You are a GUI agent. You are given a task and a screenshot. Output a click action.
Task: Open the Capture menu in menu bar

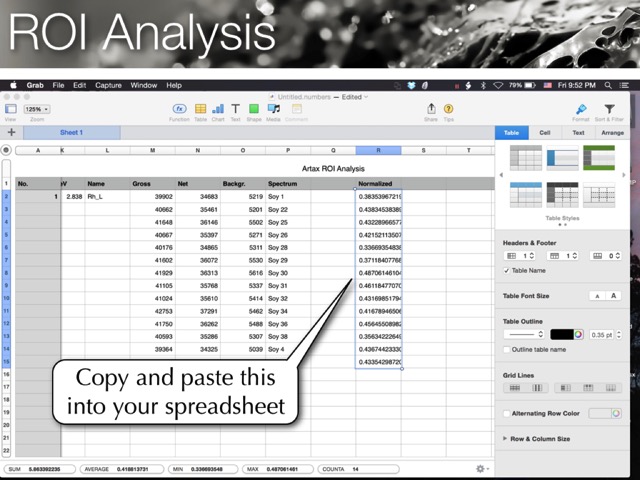tap(108, 86)
